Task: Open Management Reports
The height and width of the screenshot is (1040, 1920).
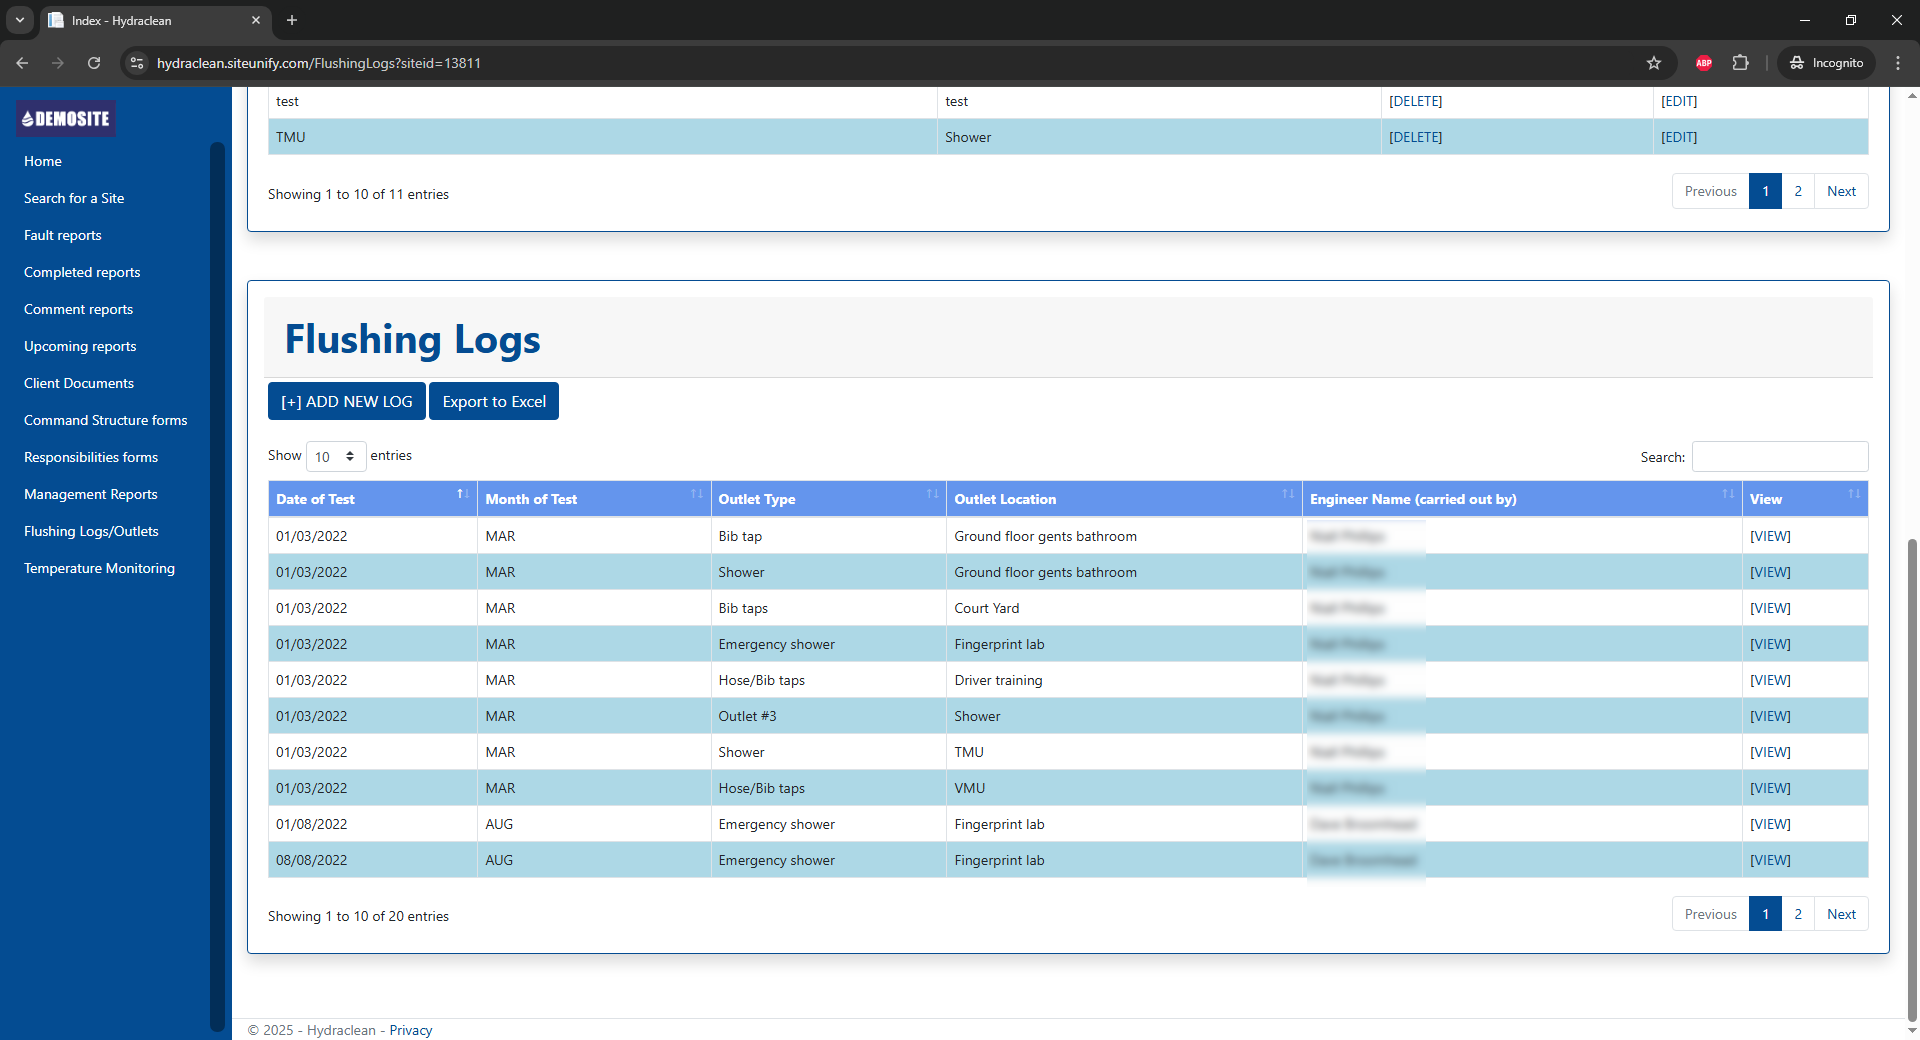Action: (91, 494)
